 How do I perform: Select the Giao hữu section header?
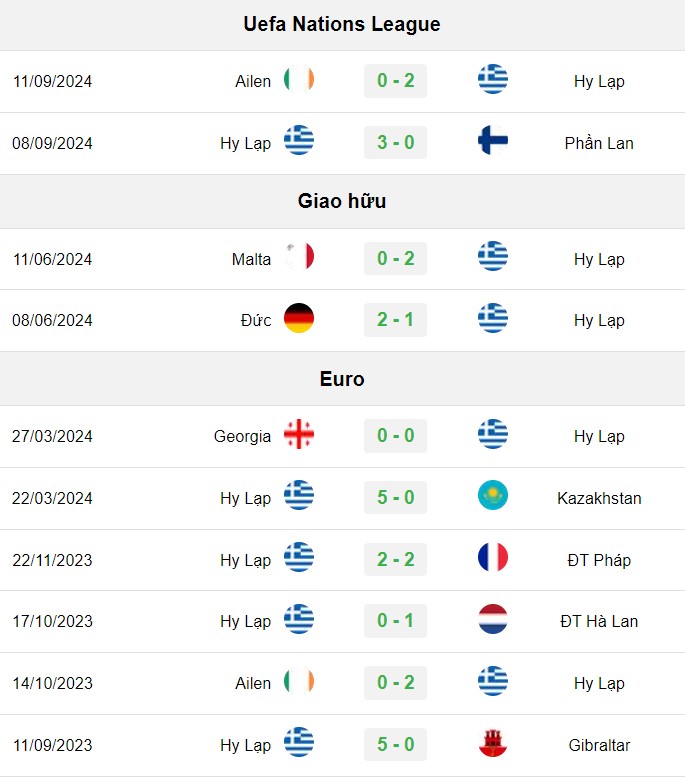(x=342, y=201)
